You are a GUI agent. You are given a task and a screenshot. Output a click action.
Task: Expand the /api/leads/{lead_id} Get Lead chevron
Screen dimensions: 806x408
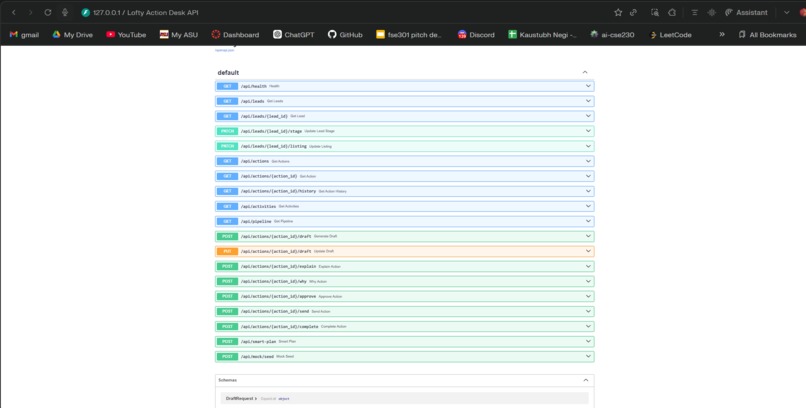point(588,116)
